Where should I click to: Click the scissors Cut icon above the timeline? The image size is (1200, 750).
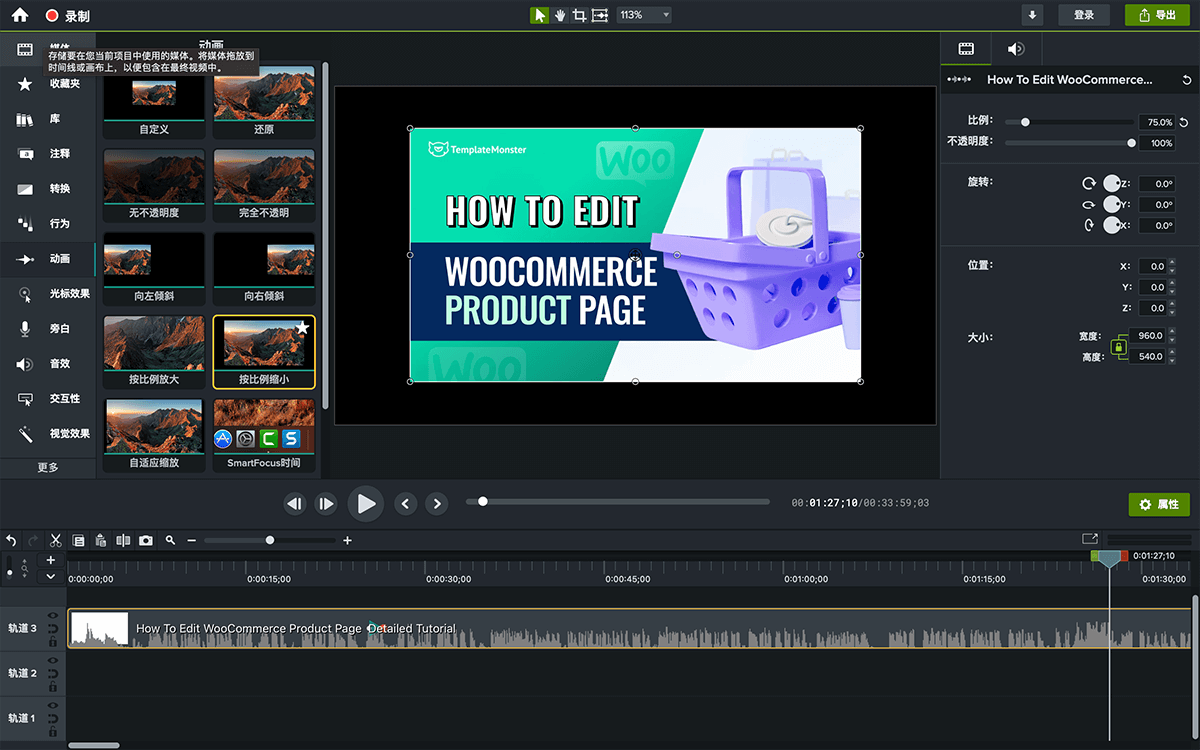[56, 540]
